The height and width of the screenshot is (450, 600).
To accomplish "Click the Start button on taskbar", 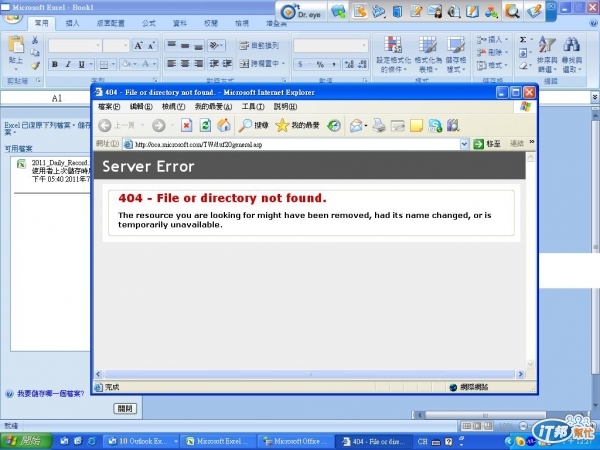I will [26, 441].
